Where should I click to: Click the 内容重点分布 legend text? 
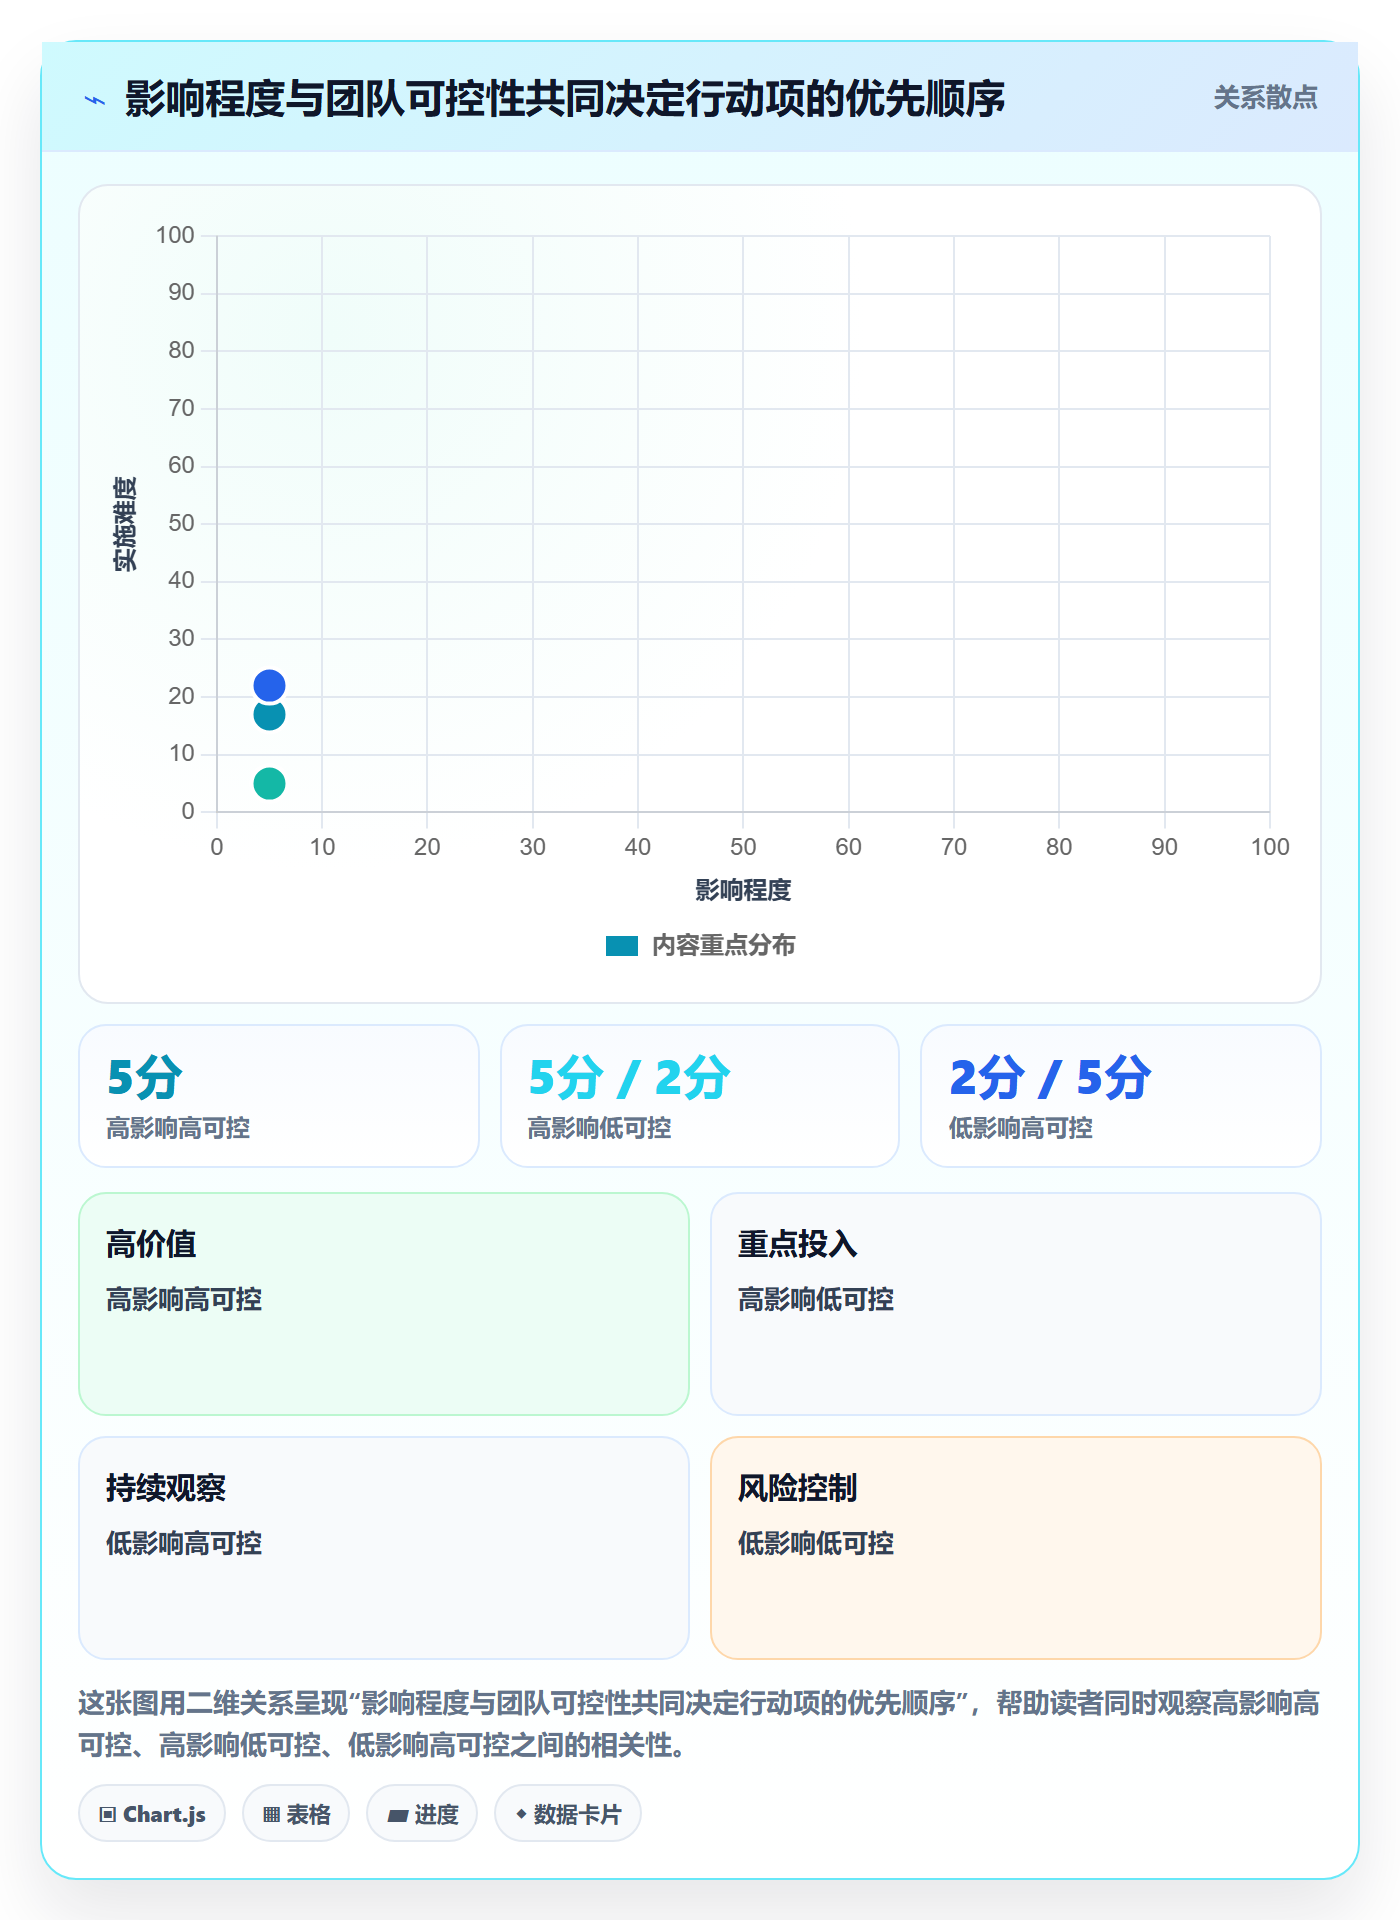point(723,946)
